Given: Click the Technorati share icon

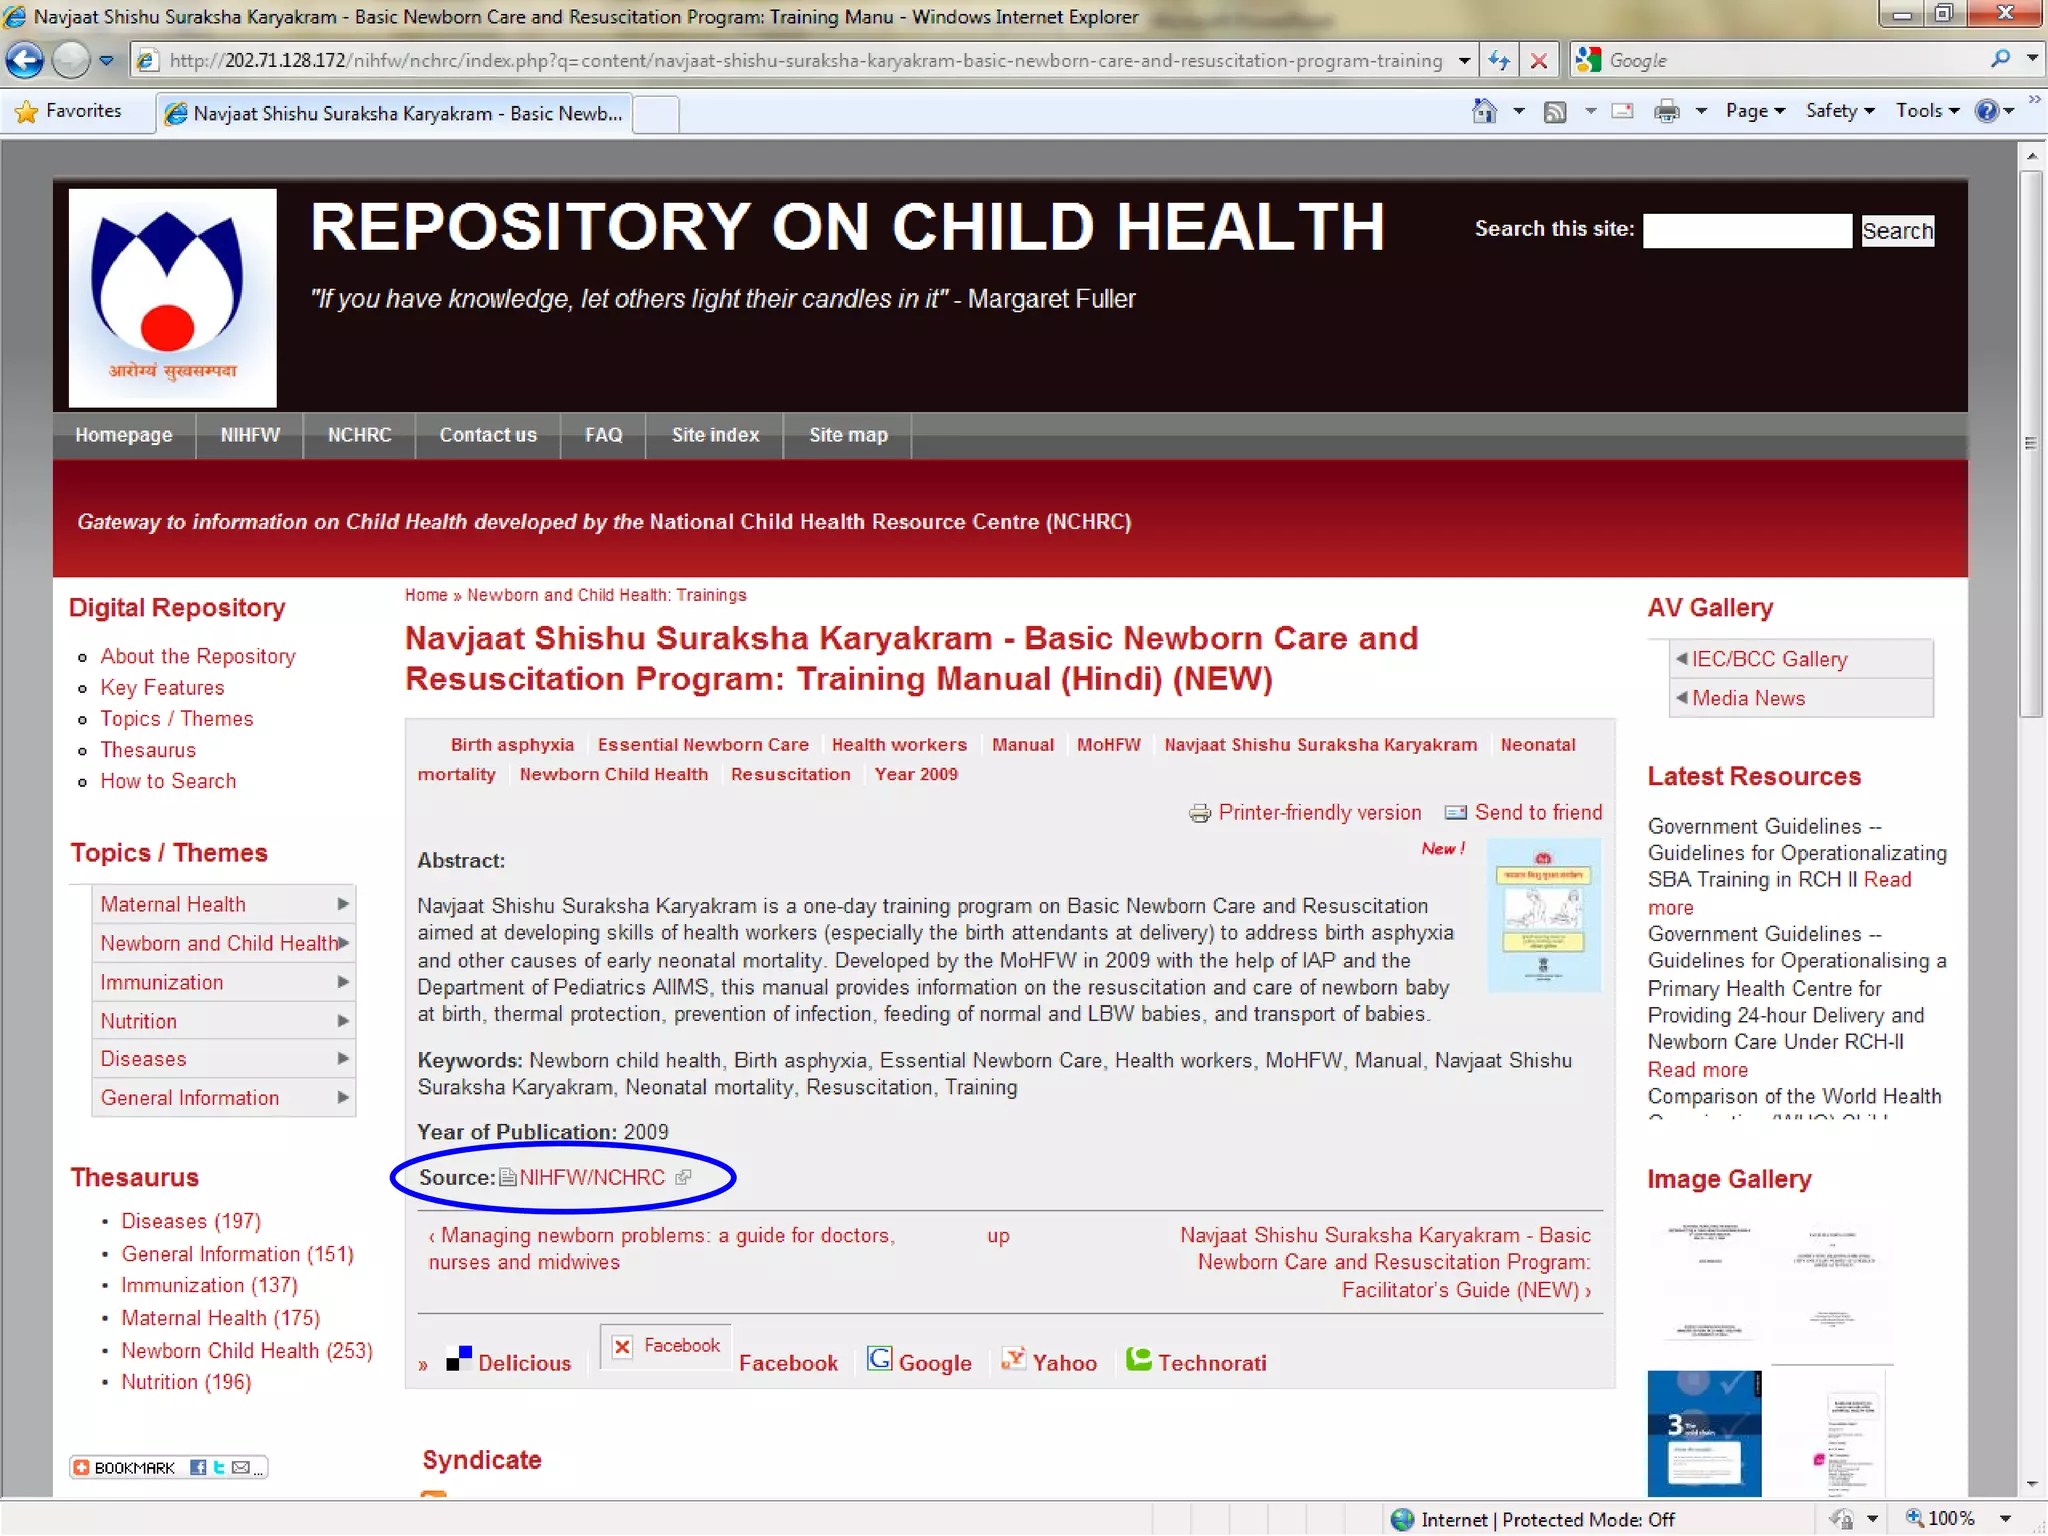Looking at the screenshot, I should point(1138,1359).
